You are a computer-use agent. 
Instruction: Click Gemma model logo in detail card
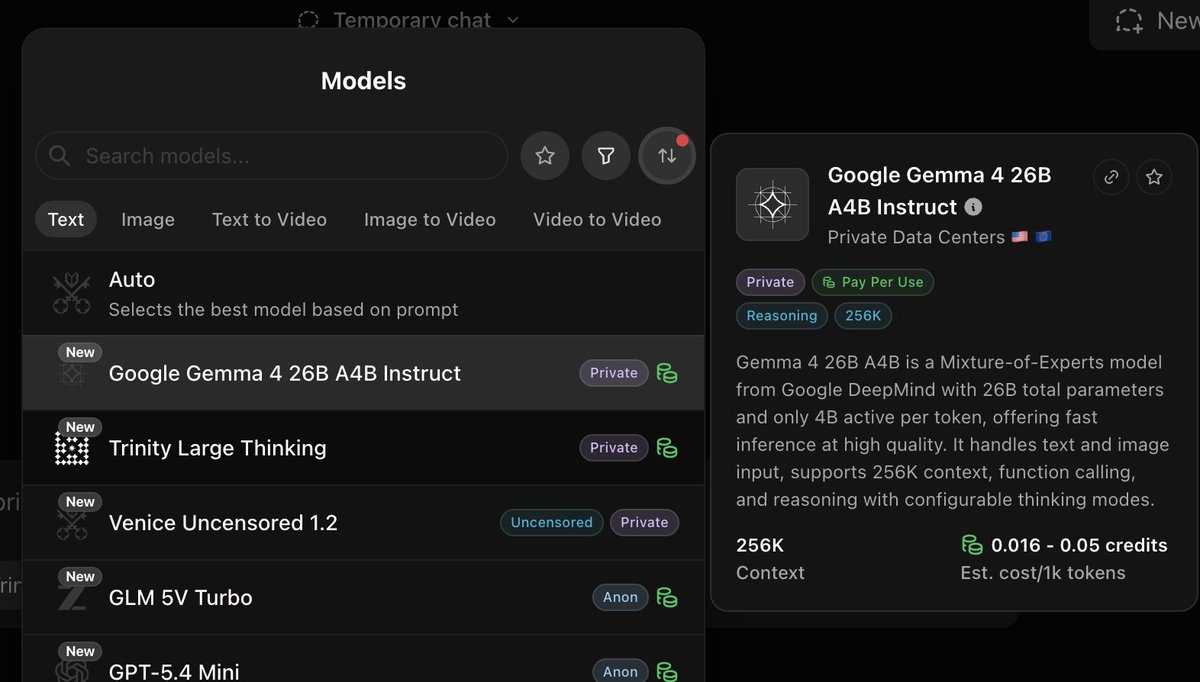[x=772, y=204]
